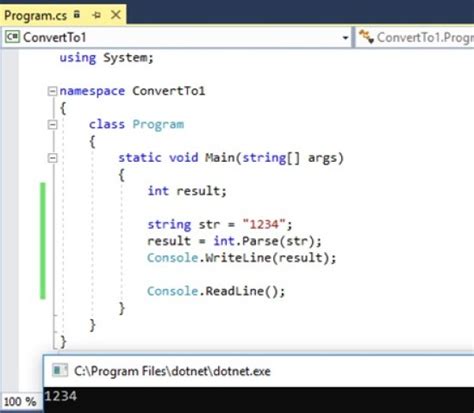Open the ConvertTo1 project dropdown

point(176,37)
